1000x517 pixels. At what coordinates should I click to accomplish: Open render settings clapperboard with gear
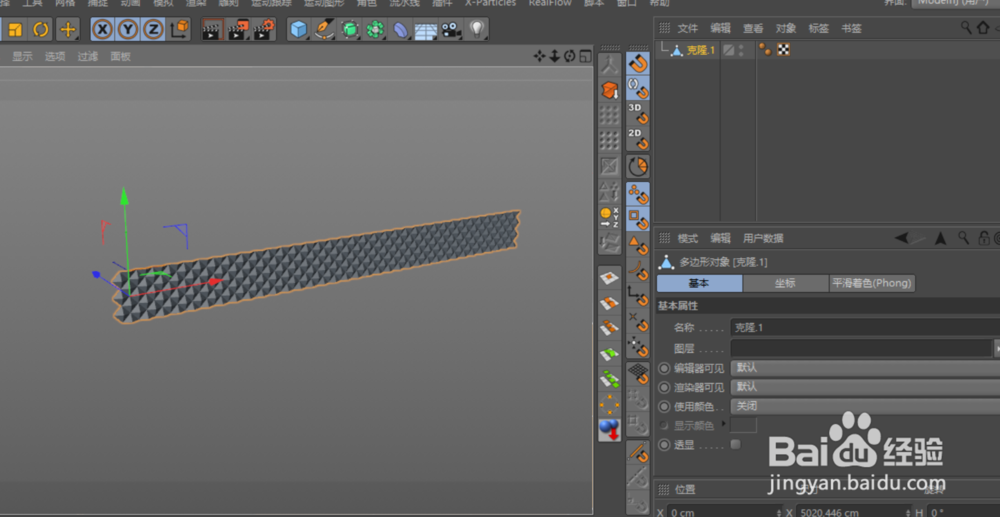coord(264,29)
